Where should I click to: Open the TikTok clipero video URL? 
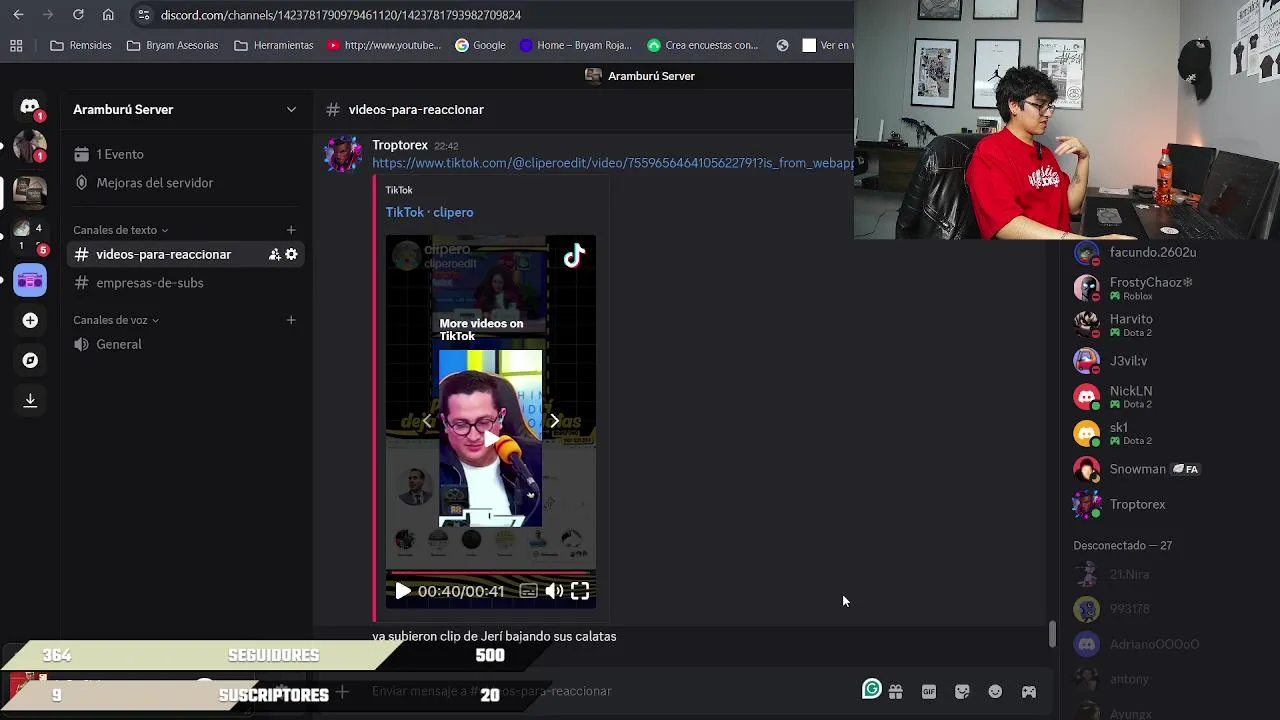(613, 163)
